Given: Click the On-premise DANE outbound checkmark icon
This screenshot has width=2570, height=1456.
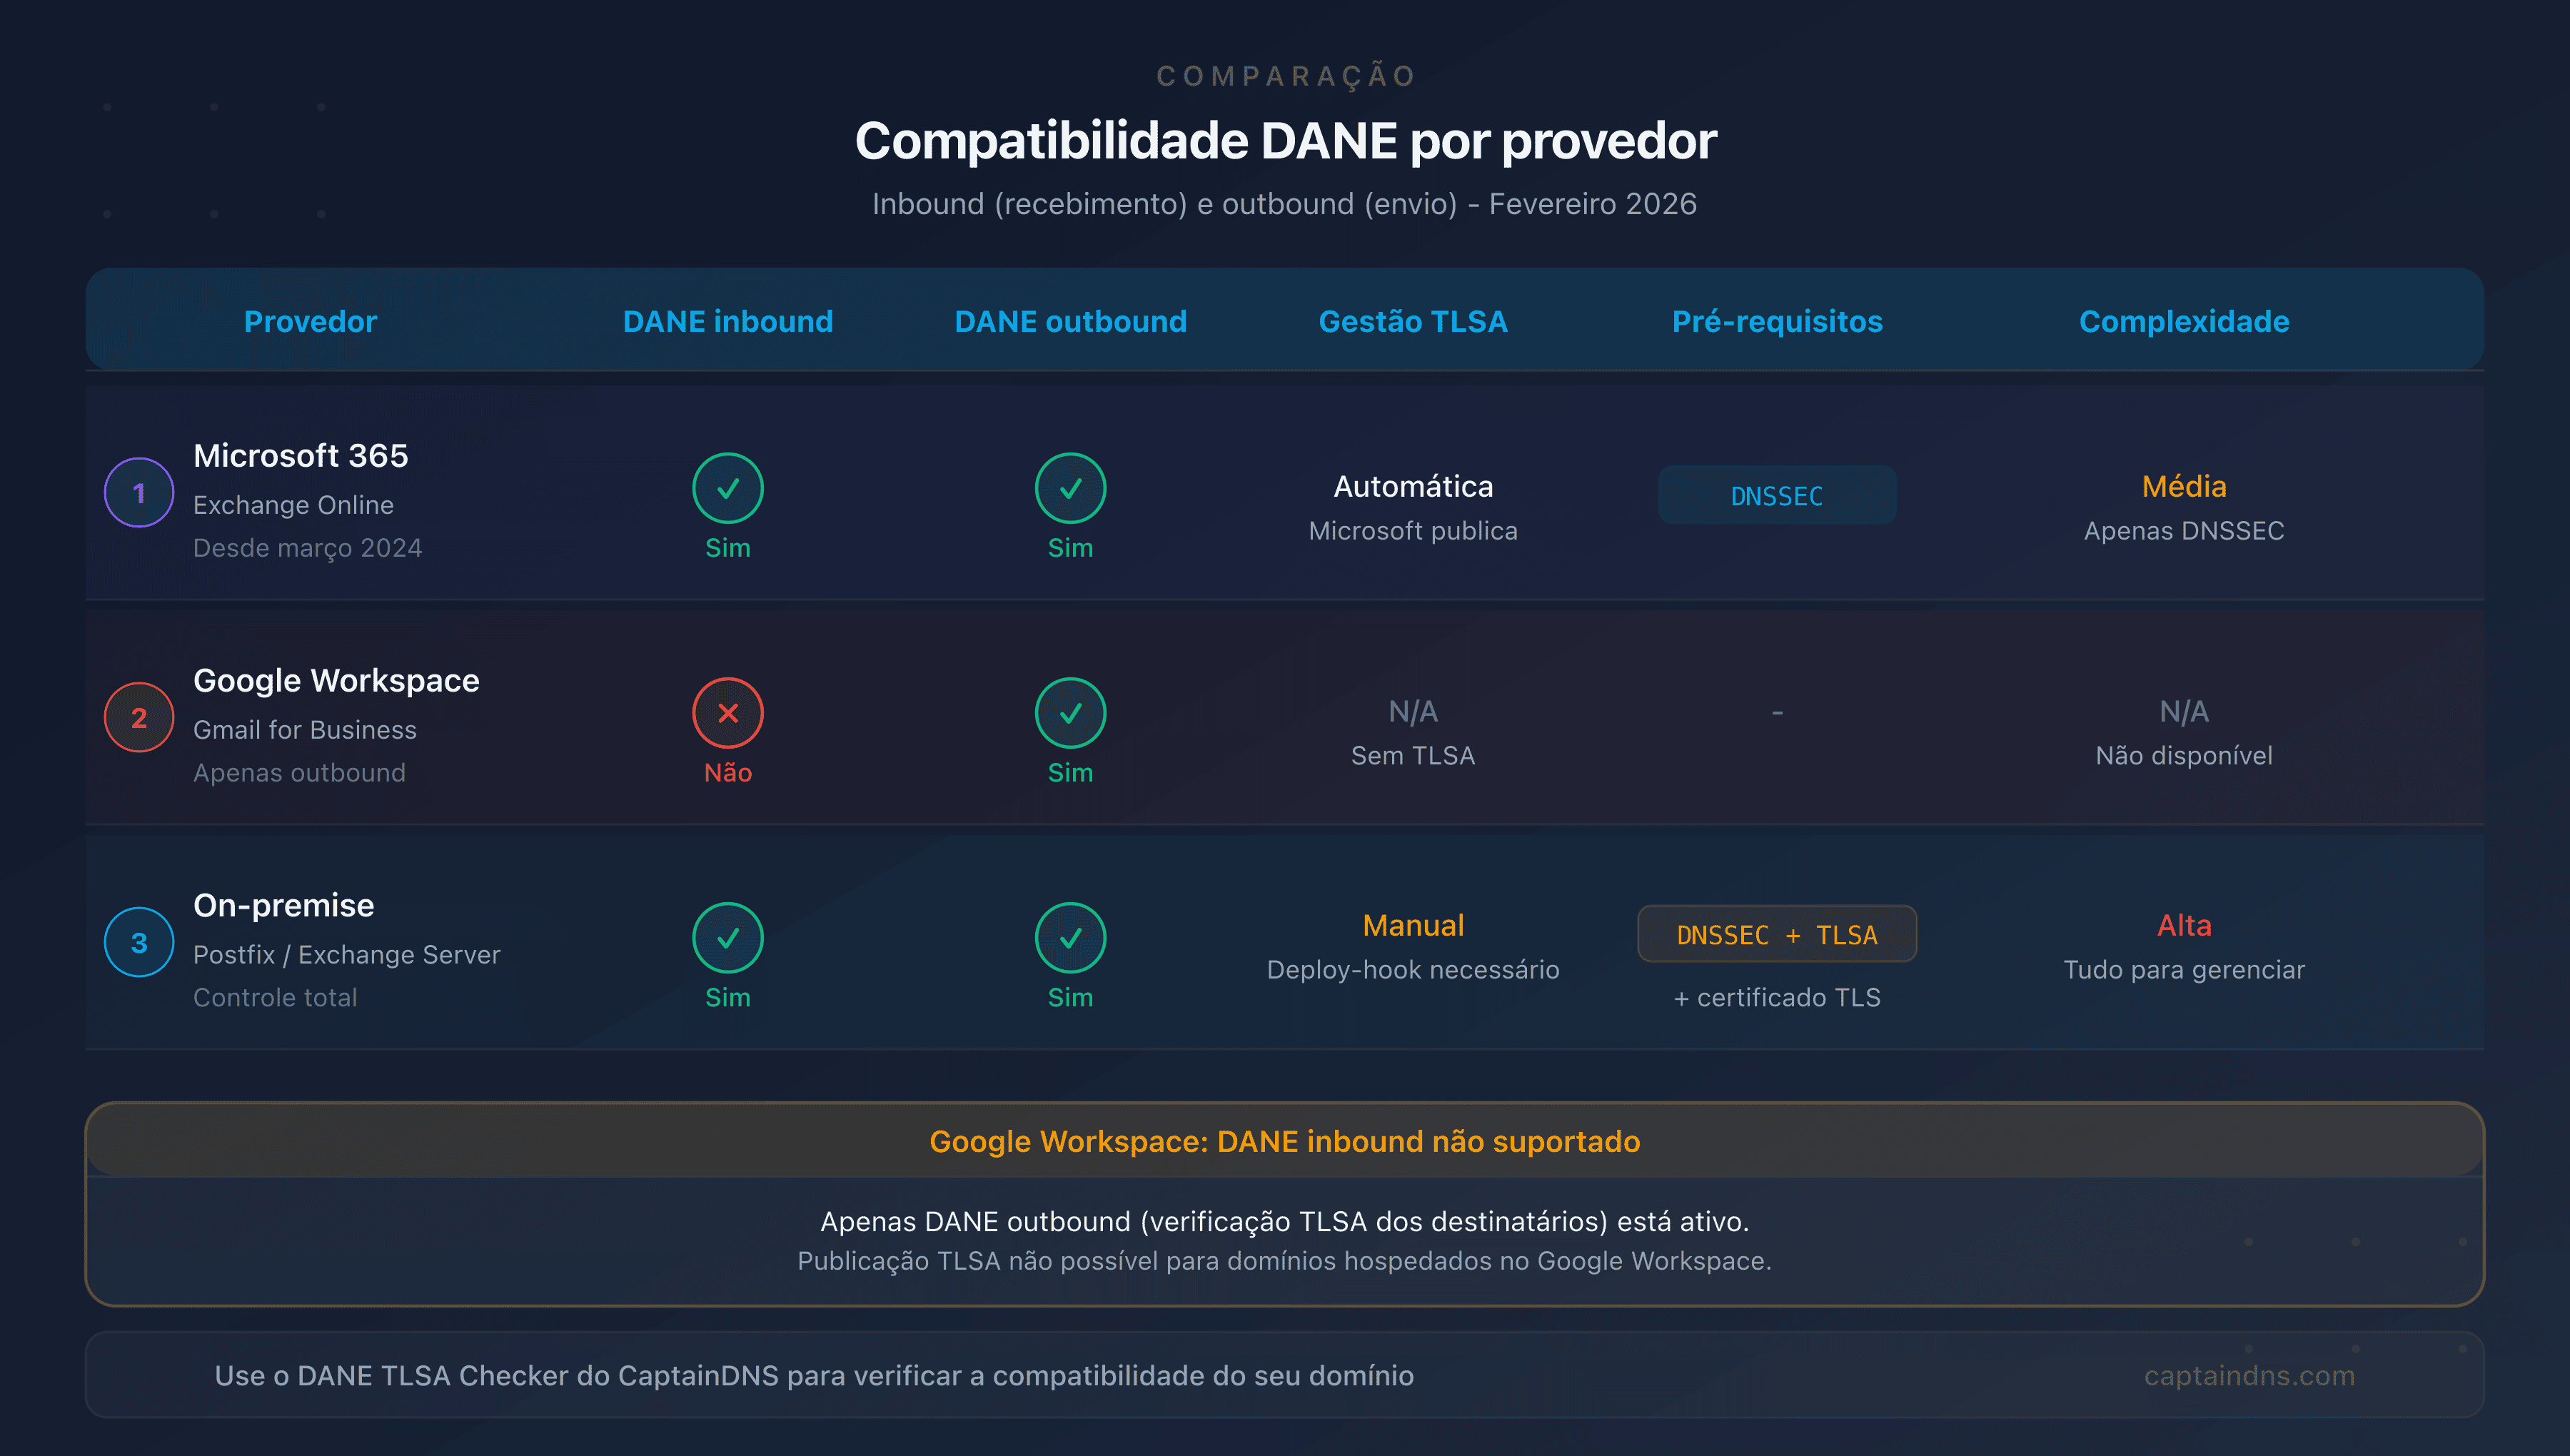Looking at the screenshot, I should [1070, 938].
